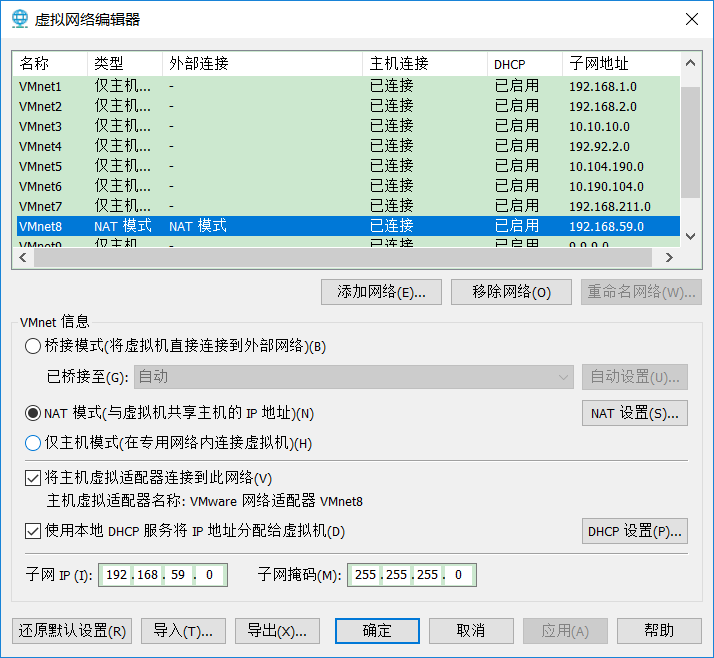
Task: Click subnet address 192.168.59.0
Action: 606,227
